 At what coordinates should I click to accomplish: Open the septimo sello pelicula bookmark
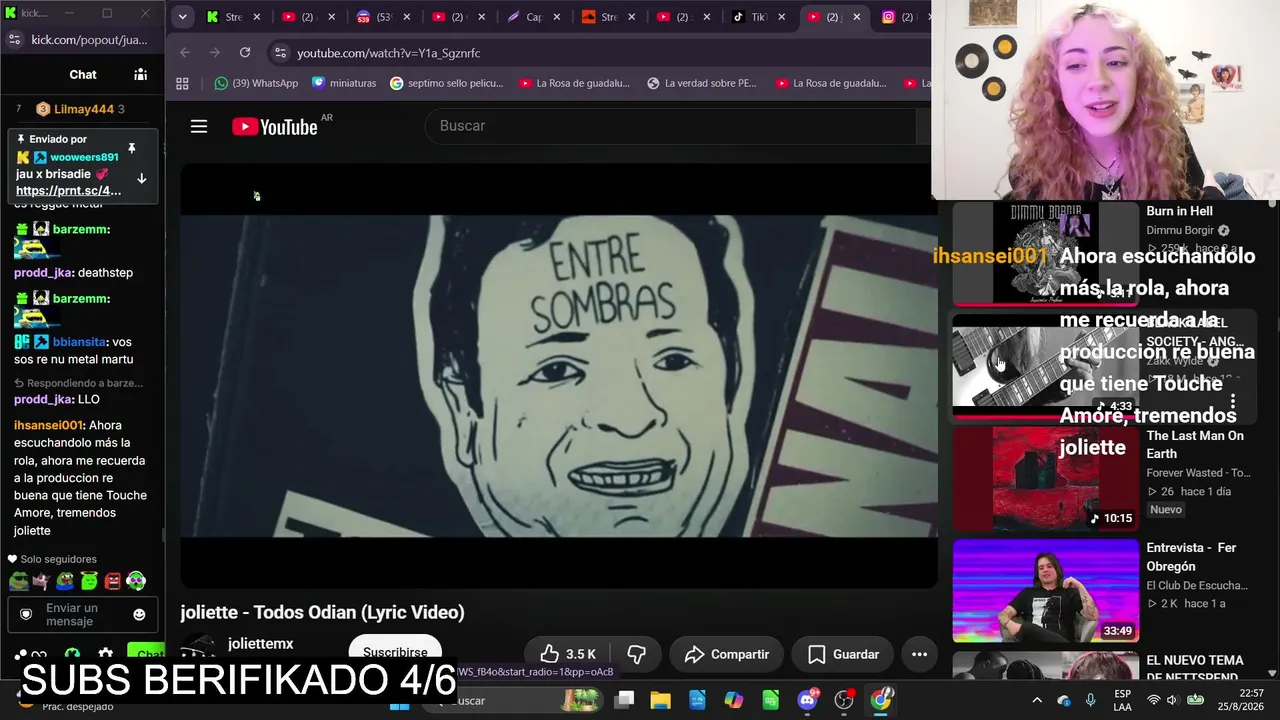click(x=447, y=83)
